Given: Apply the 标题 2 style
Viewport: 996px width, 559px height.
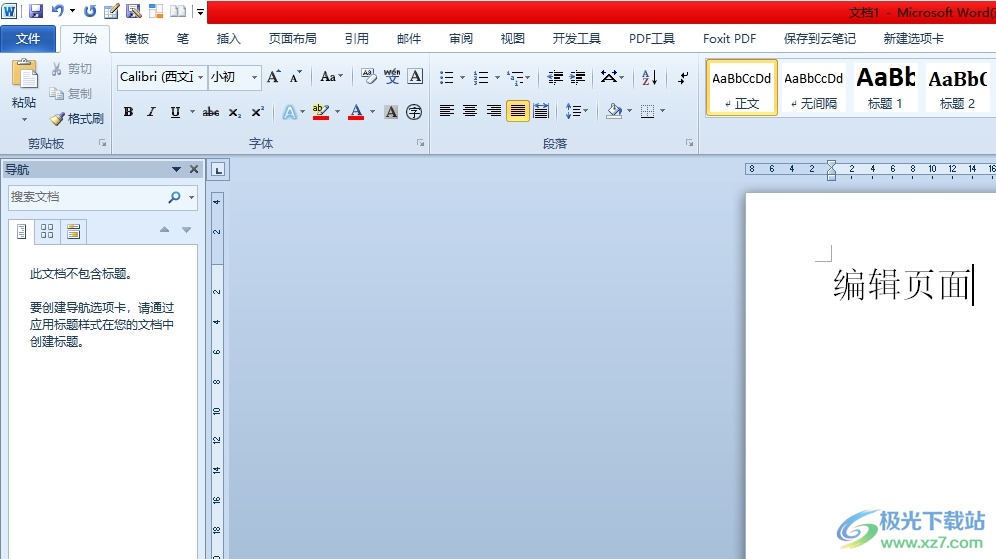Looking at the screenshot, I should 957,88.
